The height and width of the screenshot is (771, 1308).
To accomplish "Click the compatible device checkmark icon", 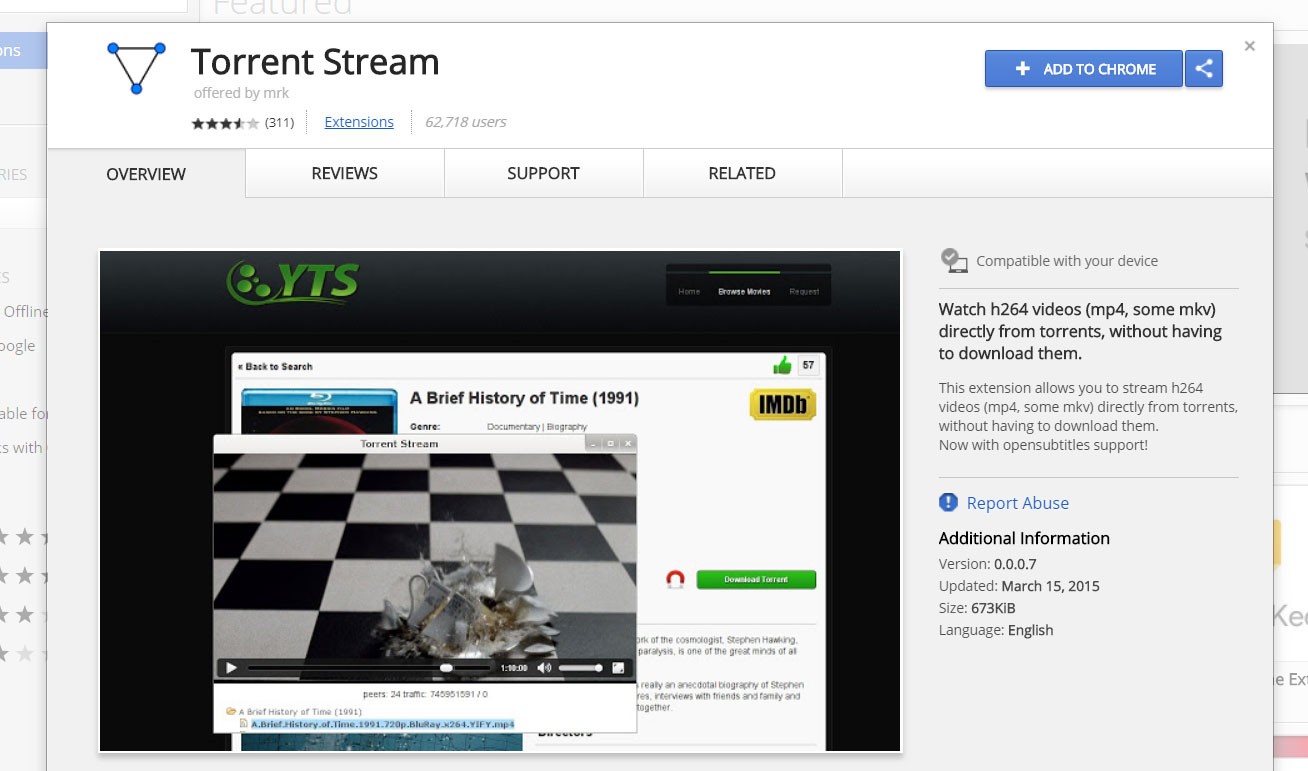I will 954,261.
